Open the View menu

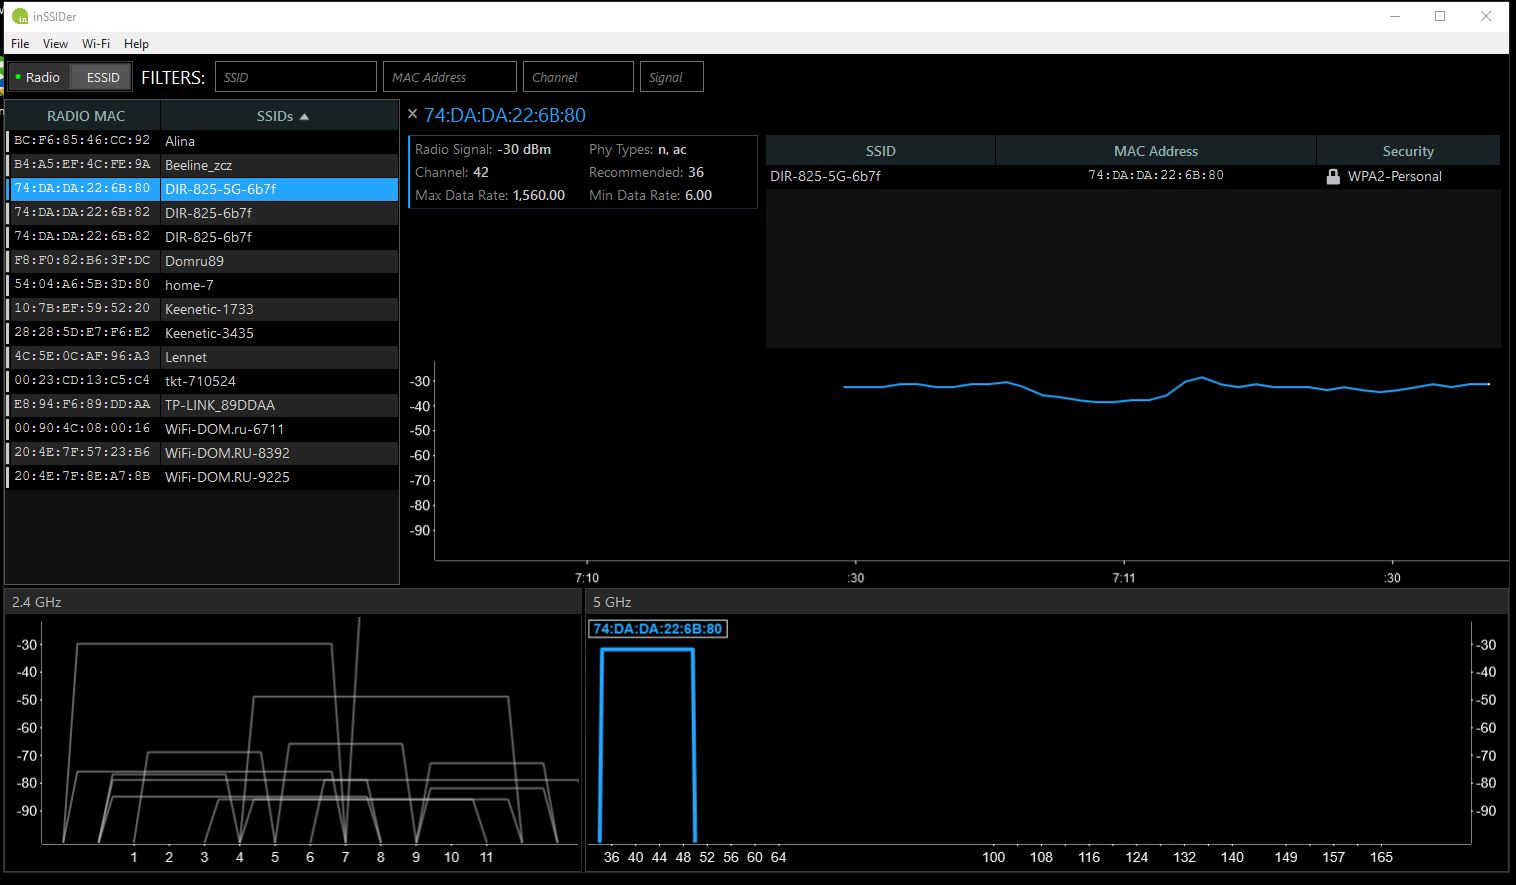pyautogui.click(x=55, y=44)
